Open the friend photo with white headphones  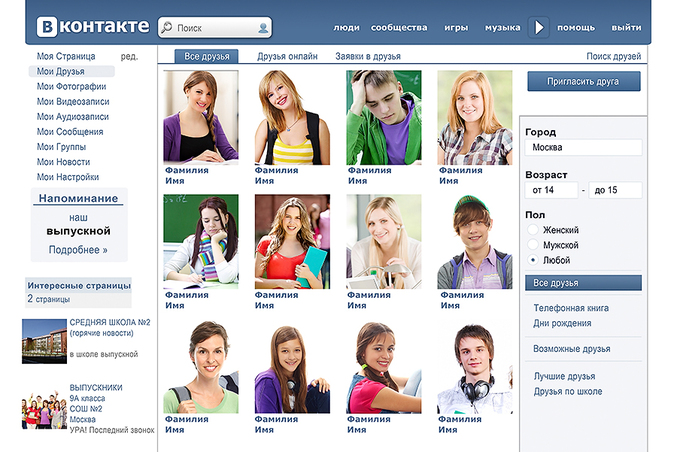474,367
